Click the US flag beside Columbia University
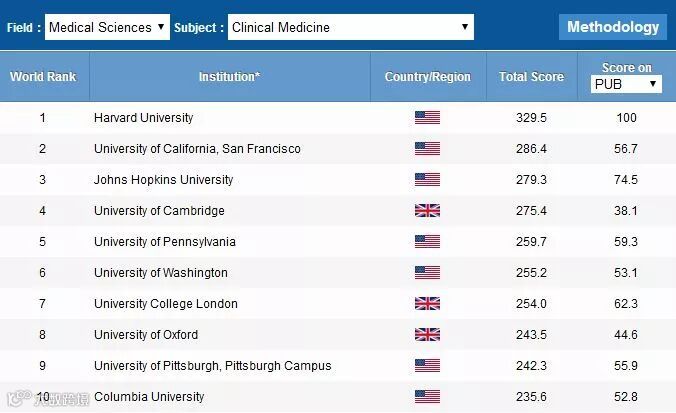Viewport: 676px width, 413px height. point(427,397)
